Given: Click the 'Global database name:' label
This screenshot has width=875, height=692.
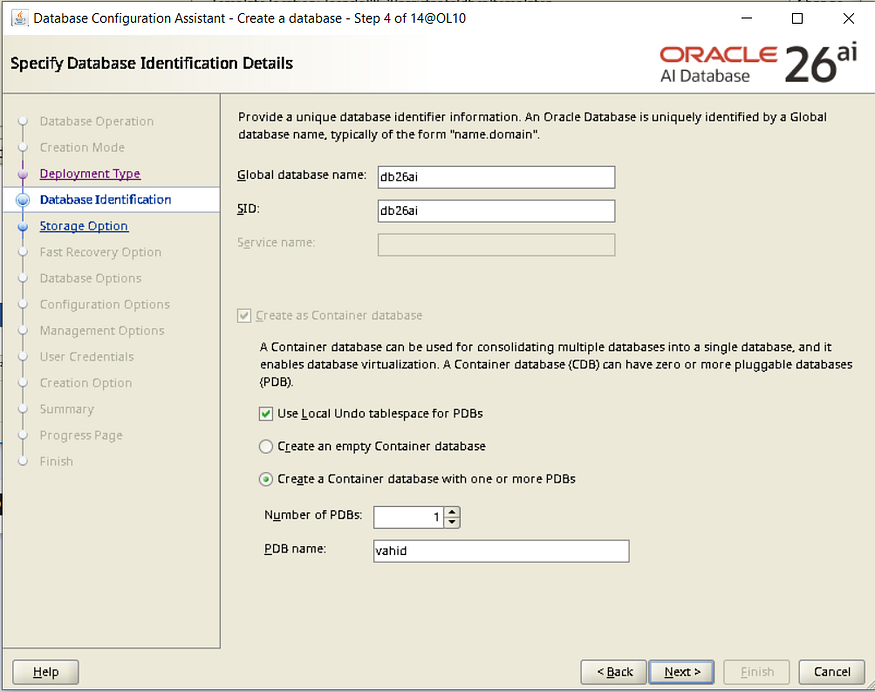Looking at the screenshot, I should click(x=302, y=175).
